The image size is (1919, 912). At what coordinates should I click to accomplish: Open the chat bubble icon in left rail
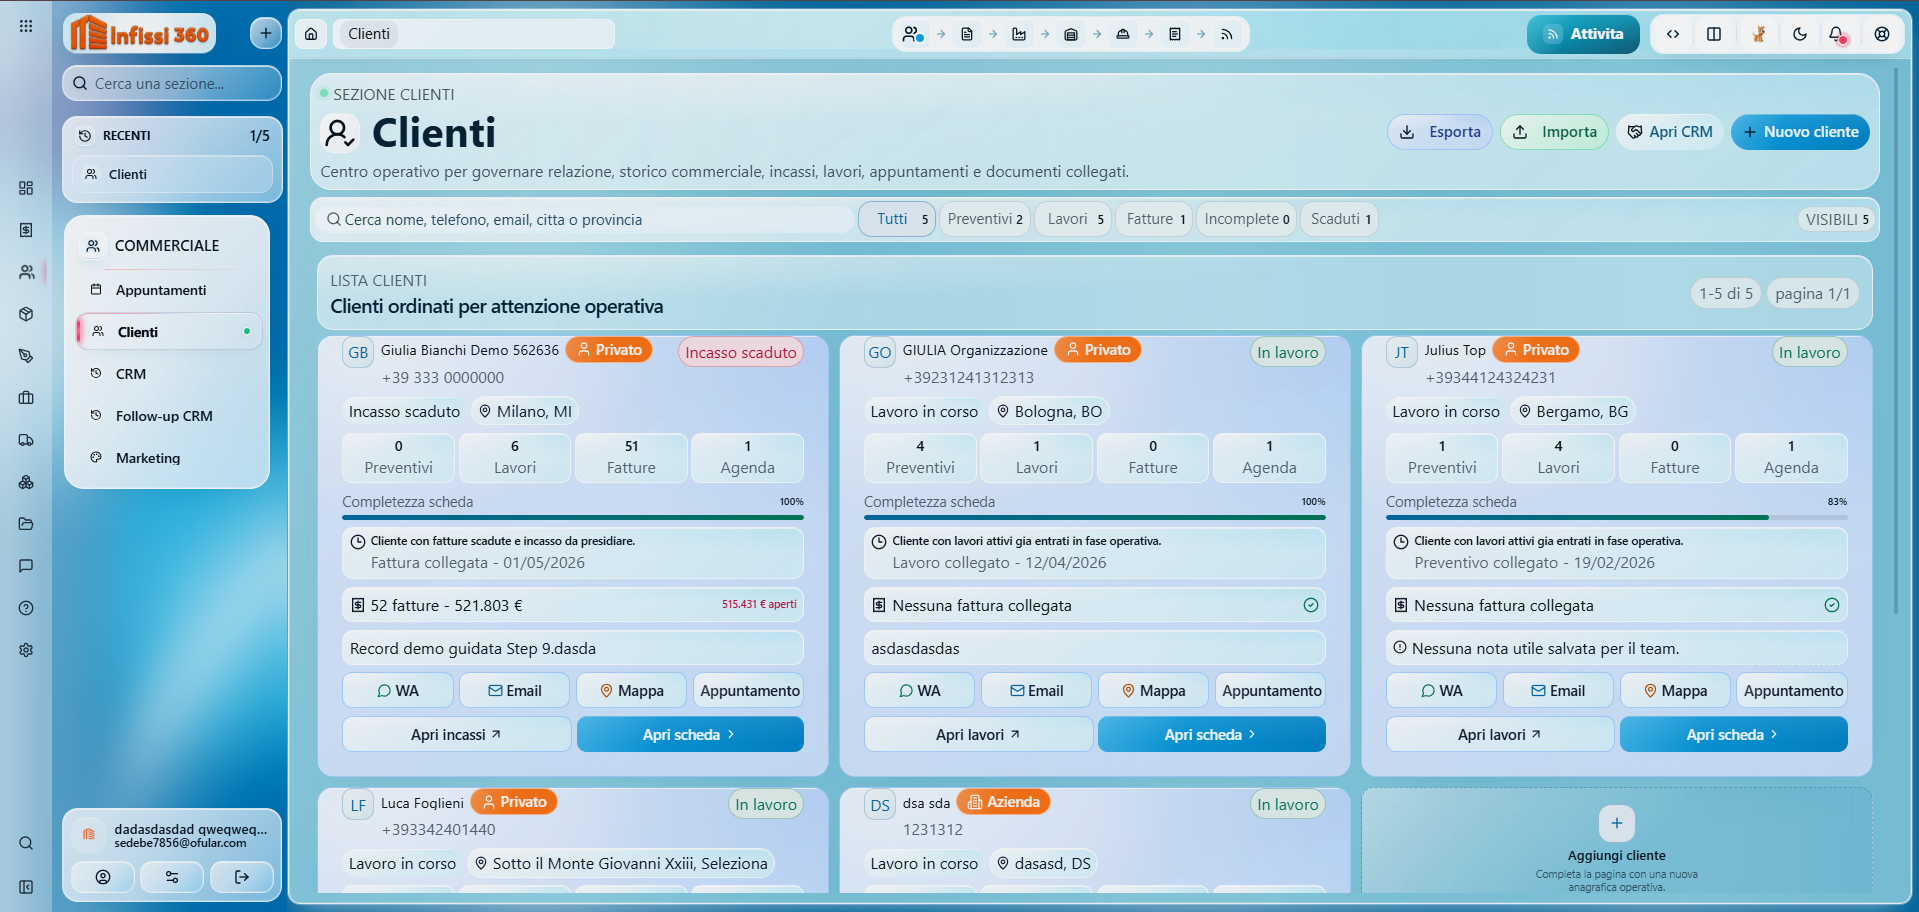[x=26, y=566]
